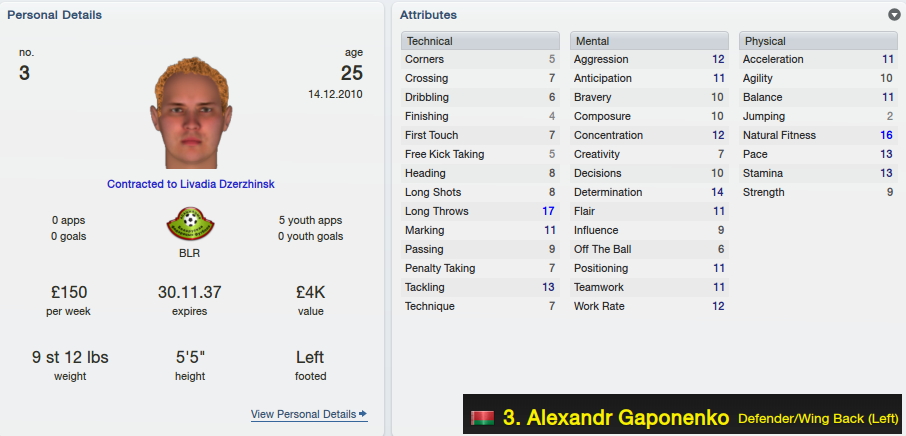Click the 30.11.37 contract expiry date
This screenshot has height=436, width=906.
pos(190,292)
